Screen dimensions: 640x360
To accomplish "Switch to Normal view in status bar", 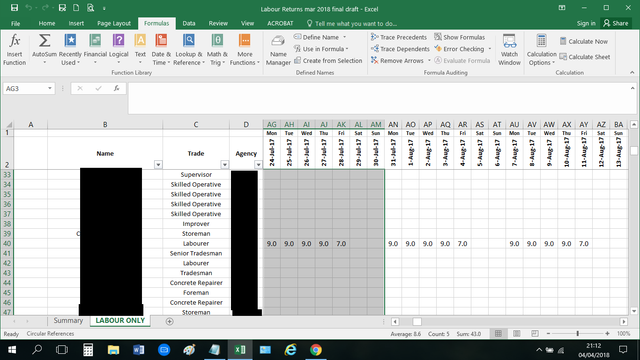I will pyautogui.click(x=498, y=333).
